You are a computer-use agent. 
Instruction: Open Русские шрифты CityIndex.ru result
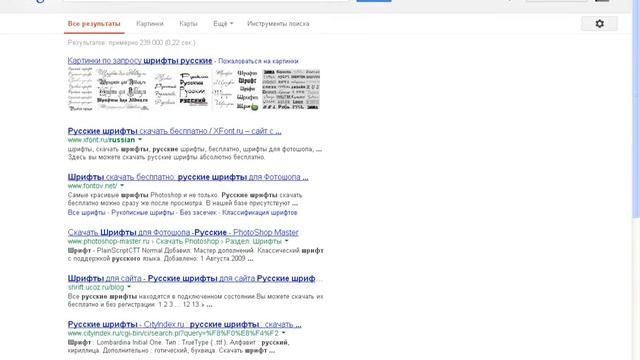(184, 324)
